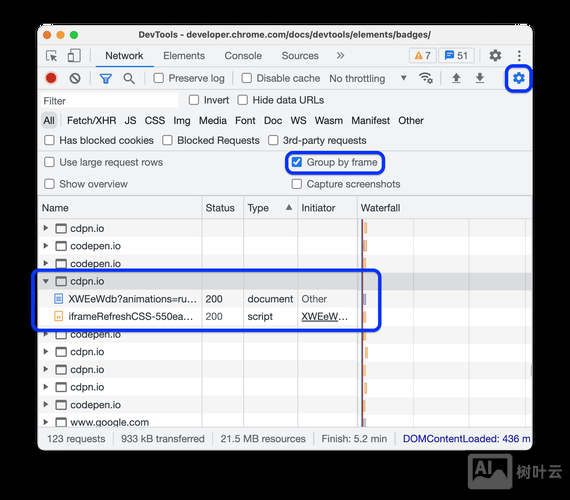Clear the network log
Viewport: 570px width, 500px height.
click(x=75, y=78)
